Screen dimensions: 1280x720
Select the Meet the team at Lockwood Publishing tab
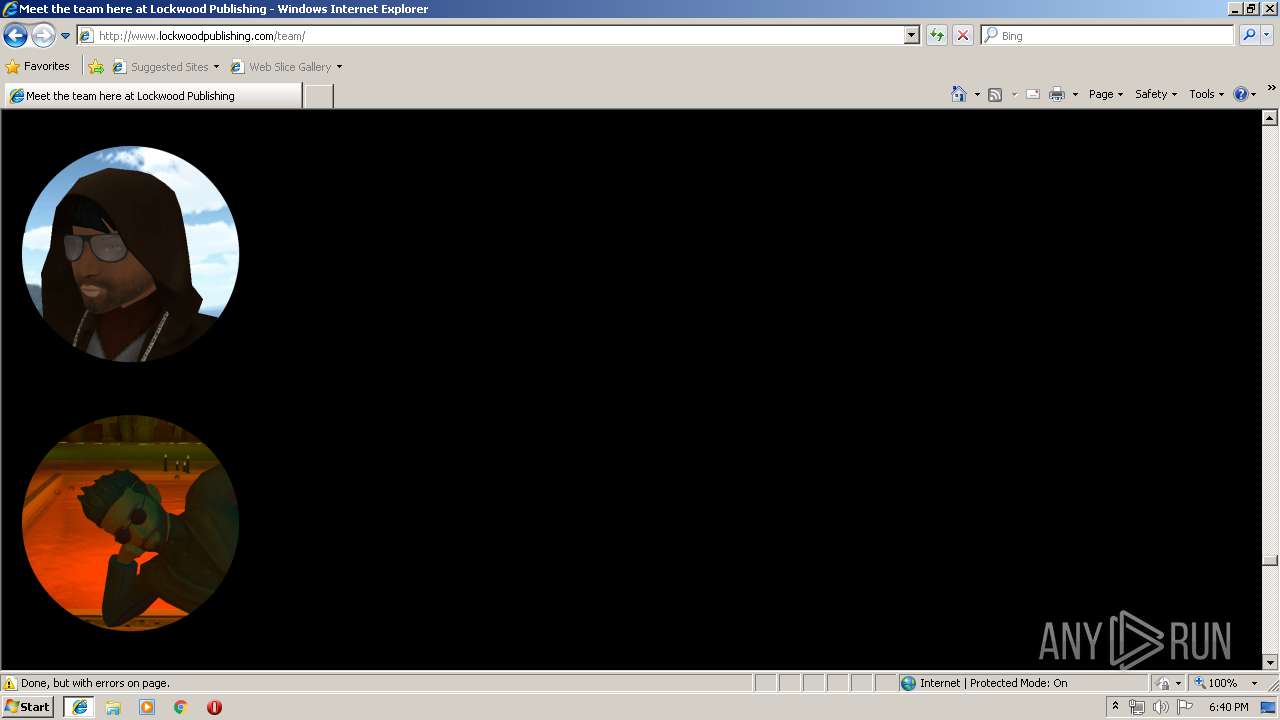[153, 96]
